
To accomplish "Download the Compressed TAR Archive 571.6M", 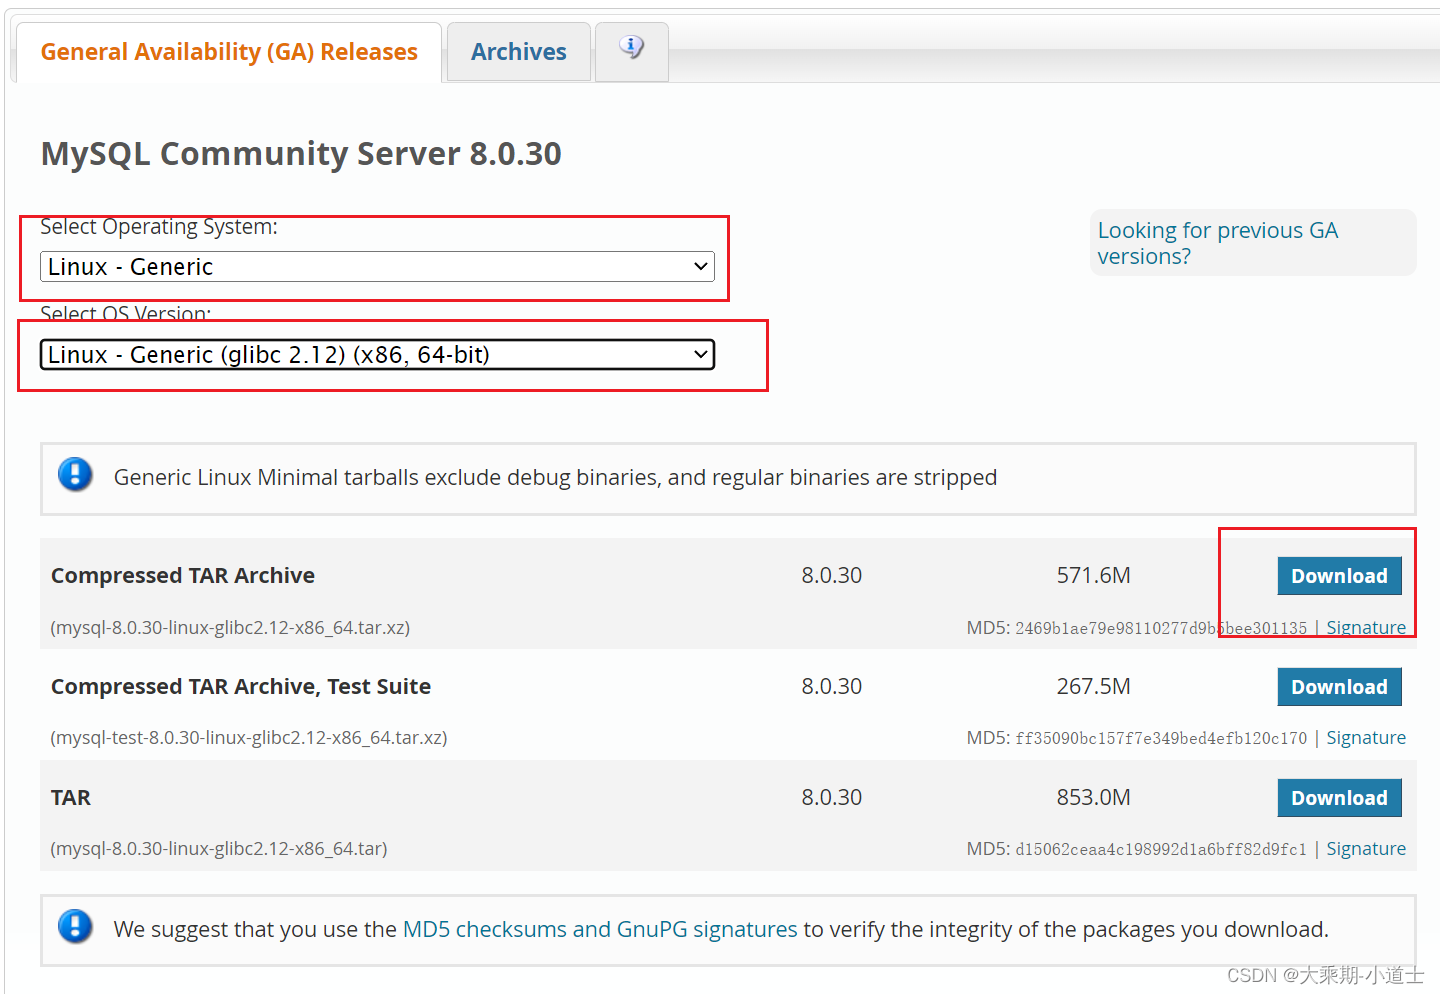I will tap(1339, 576).
